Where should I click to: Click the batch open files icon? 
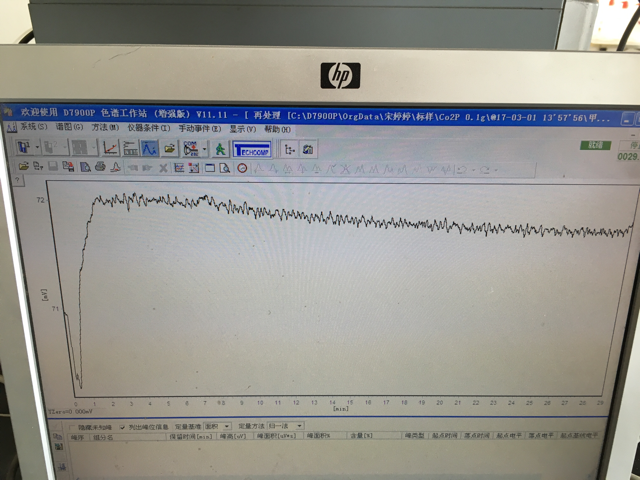(x=38, y=166)
